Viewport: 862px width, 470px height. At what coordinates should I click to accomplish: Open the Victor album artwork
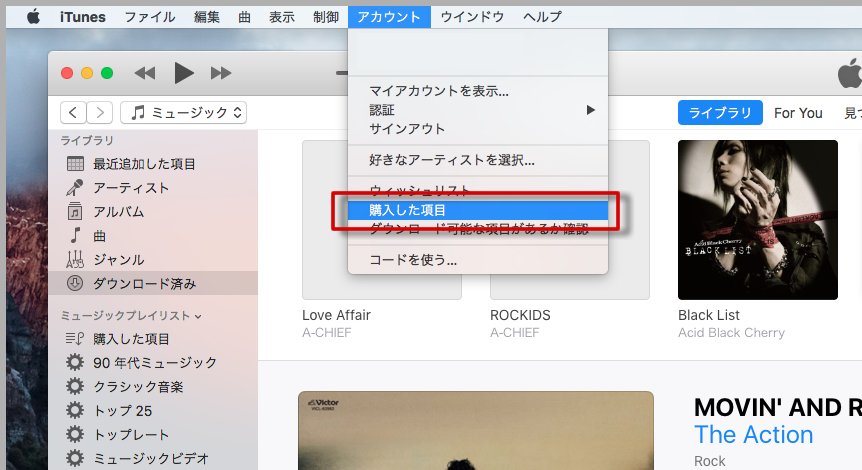click(476, 430)
